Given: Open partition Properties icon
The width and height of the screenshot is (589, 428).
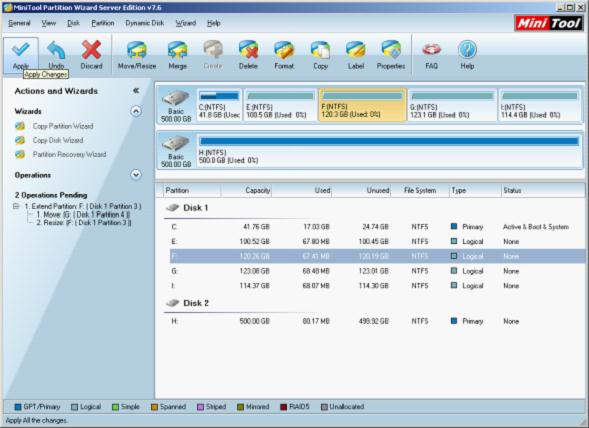Looking at the screenshot, I should click(x=391, y=50).
